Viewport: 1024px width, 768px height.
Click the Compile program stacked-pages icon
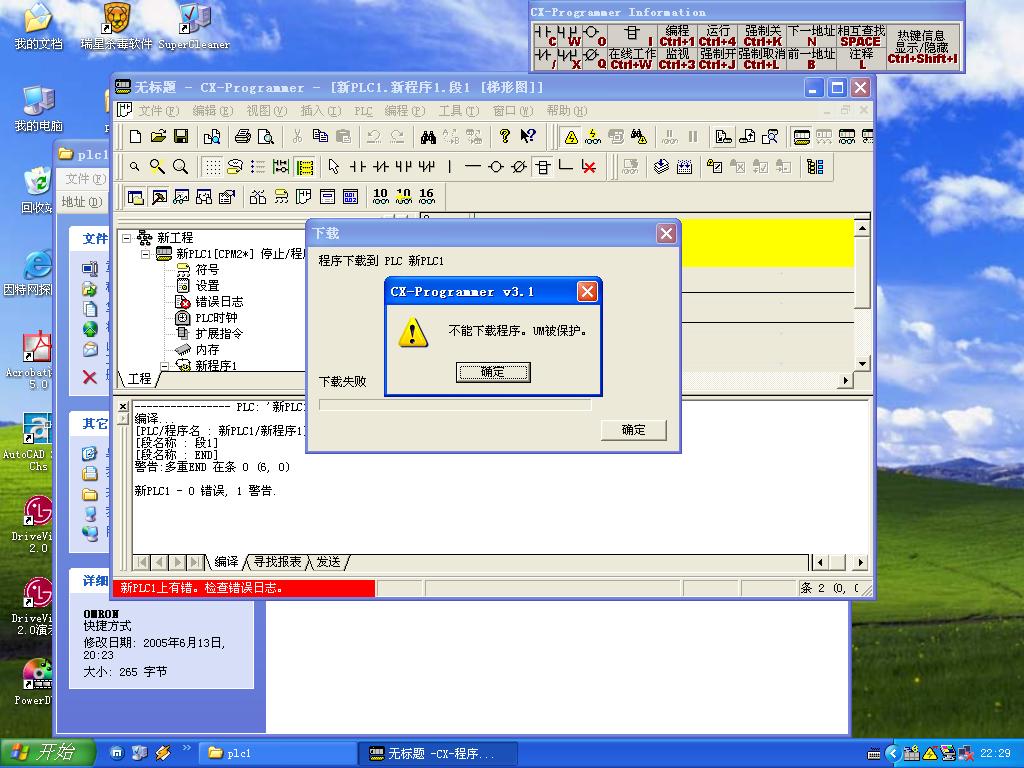click(x=661, y=167)
